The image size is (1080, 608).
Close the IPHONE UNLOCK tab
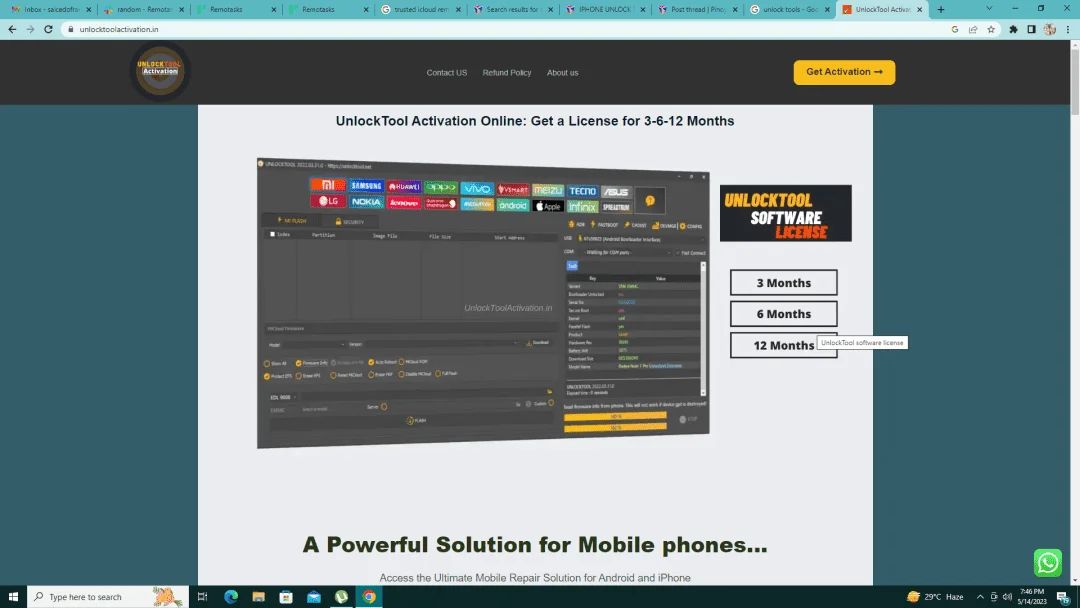[643, 10]
